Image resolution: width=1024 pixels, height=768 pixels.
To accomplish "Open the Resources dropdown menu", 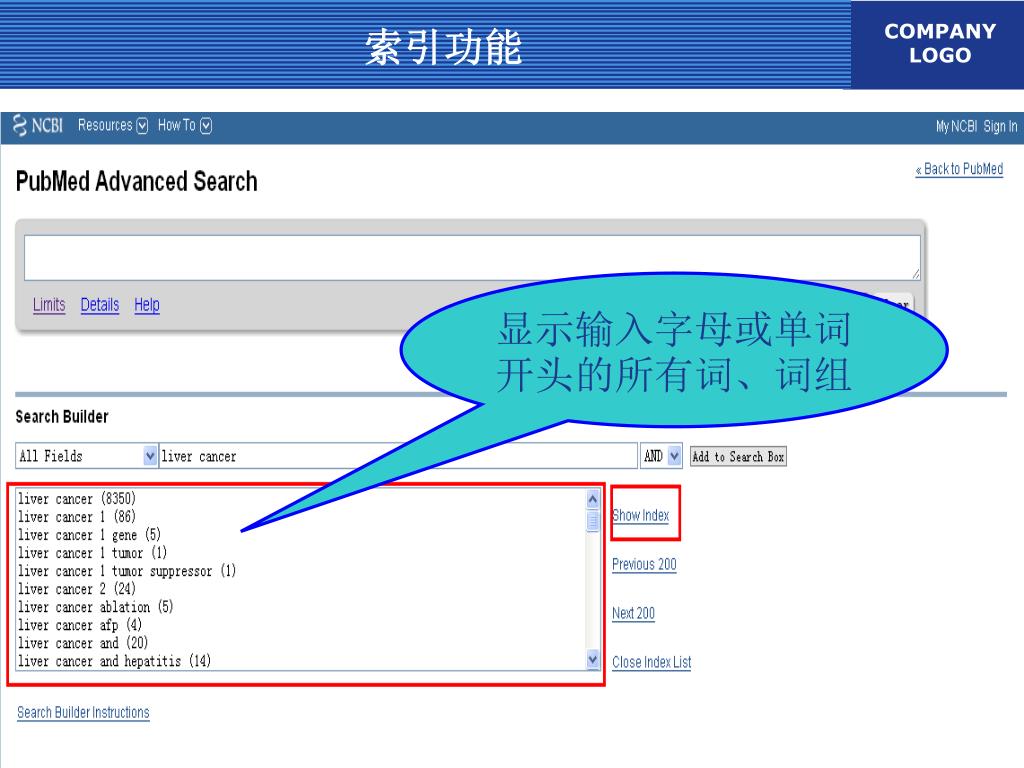I will (113, 125).
